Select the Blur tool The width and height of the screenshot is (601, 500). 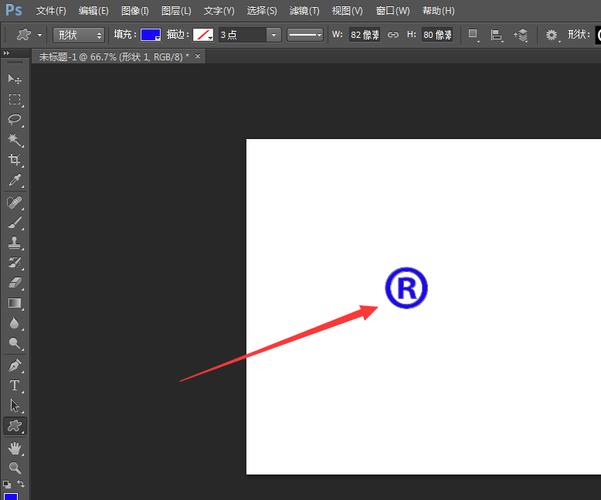pyautogui.click(x=15, y=323)
